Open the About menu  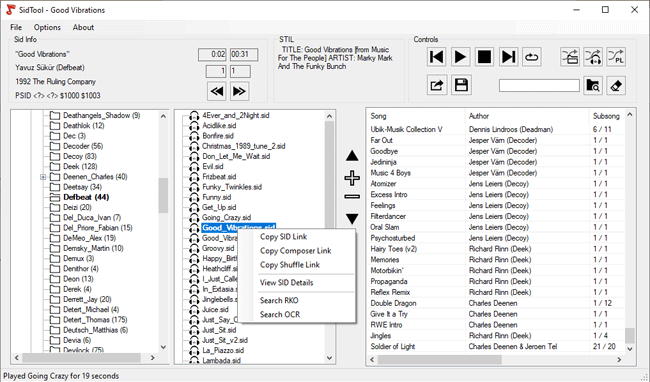pos(83,27)
